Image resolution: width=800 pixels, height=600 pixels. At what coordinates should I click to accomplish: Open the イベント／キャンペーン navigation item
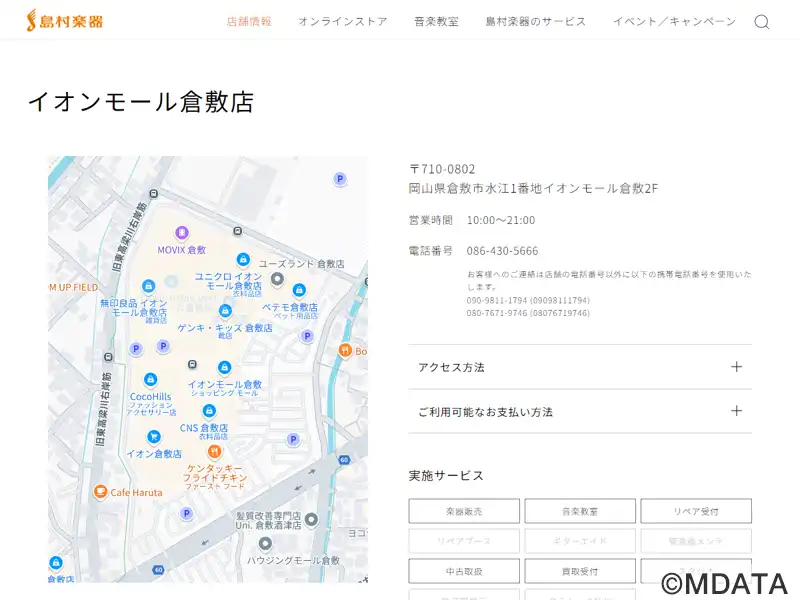[x=674, y=21]
